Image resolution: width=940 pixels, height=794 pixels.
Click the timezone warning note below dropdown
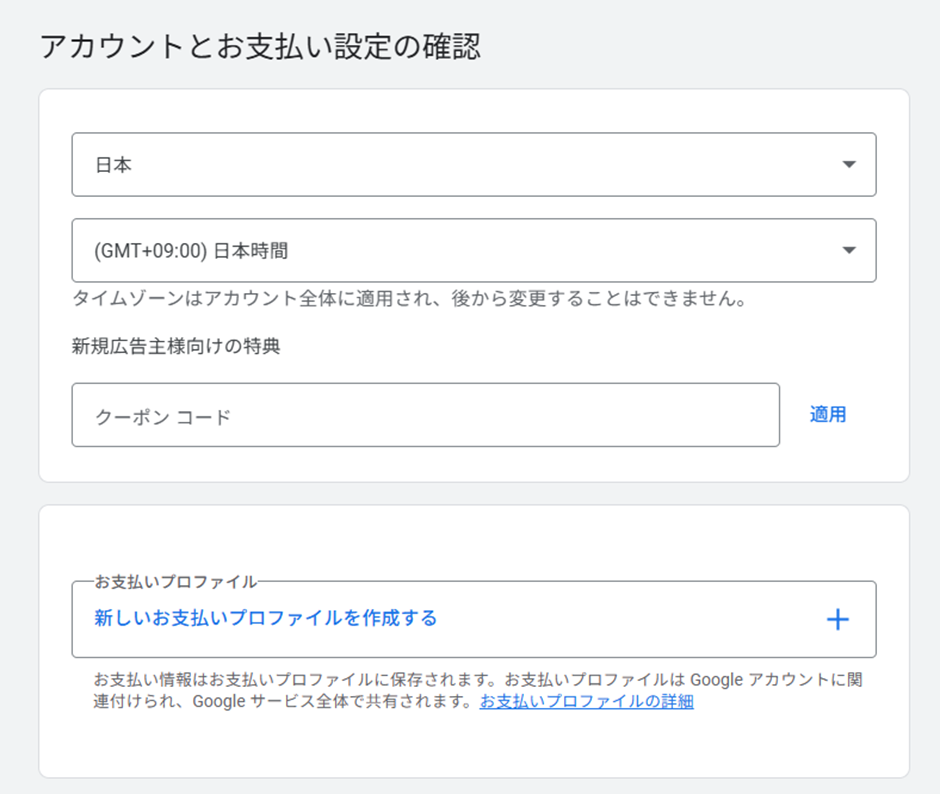point(410,299)
